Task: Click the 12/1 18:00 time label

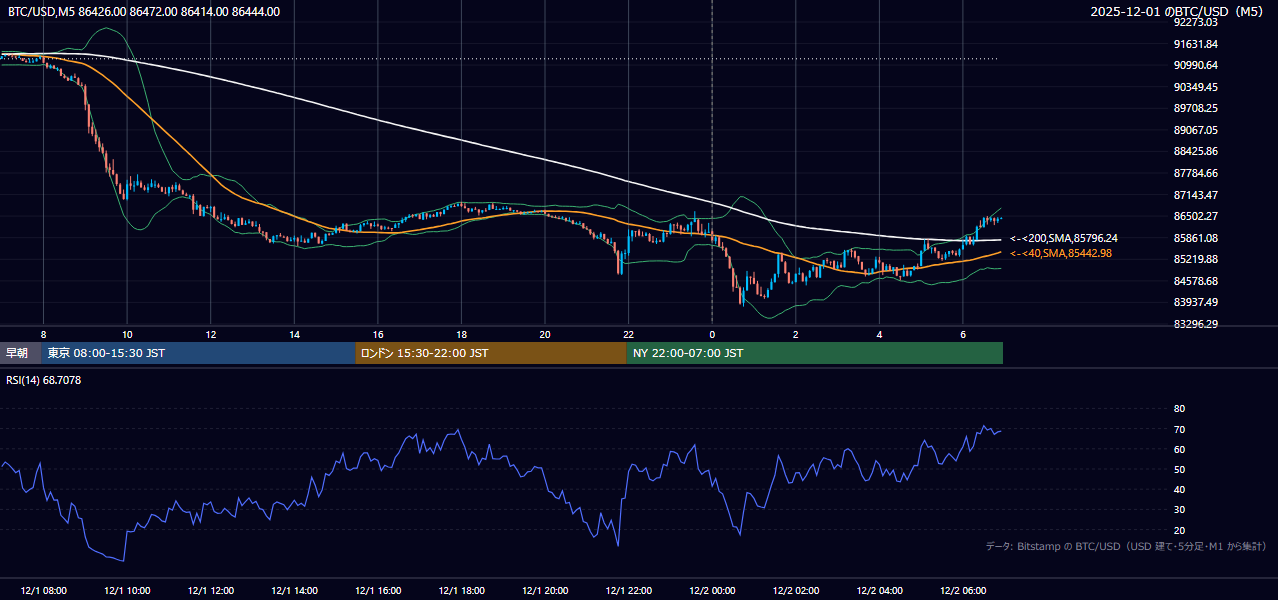Action: pos(461,591)
